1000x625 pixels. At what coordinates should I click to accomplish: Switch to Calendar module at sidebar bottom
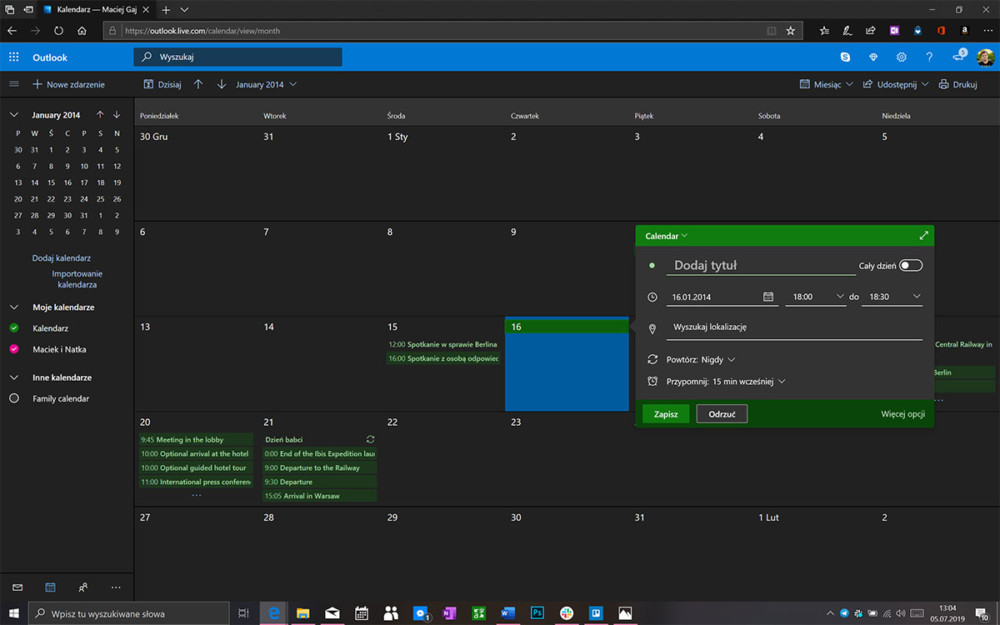click(x=50, y=587)
